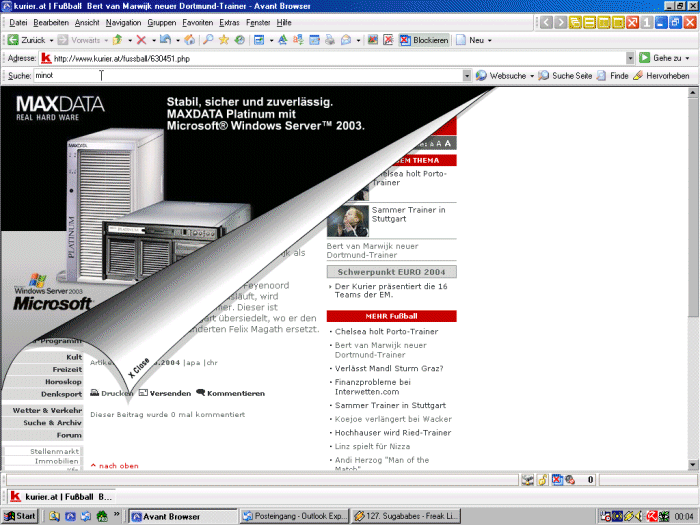
Task: Open Hochhauser wird Ried-Trainer link
Action: pos(393,433)
